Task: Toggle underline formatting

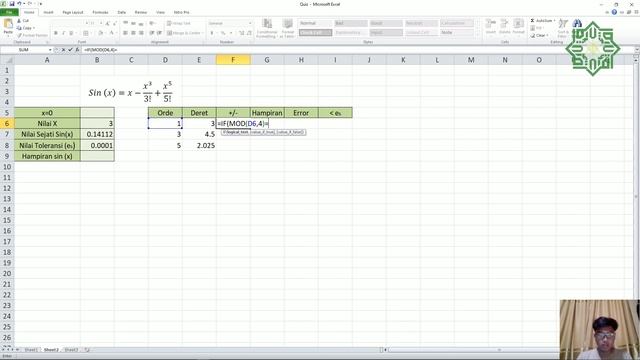Action: pyautogui.click(x=71, y=33)
